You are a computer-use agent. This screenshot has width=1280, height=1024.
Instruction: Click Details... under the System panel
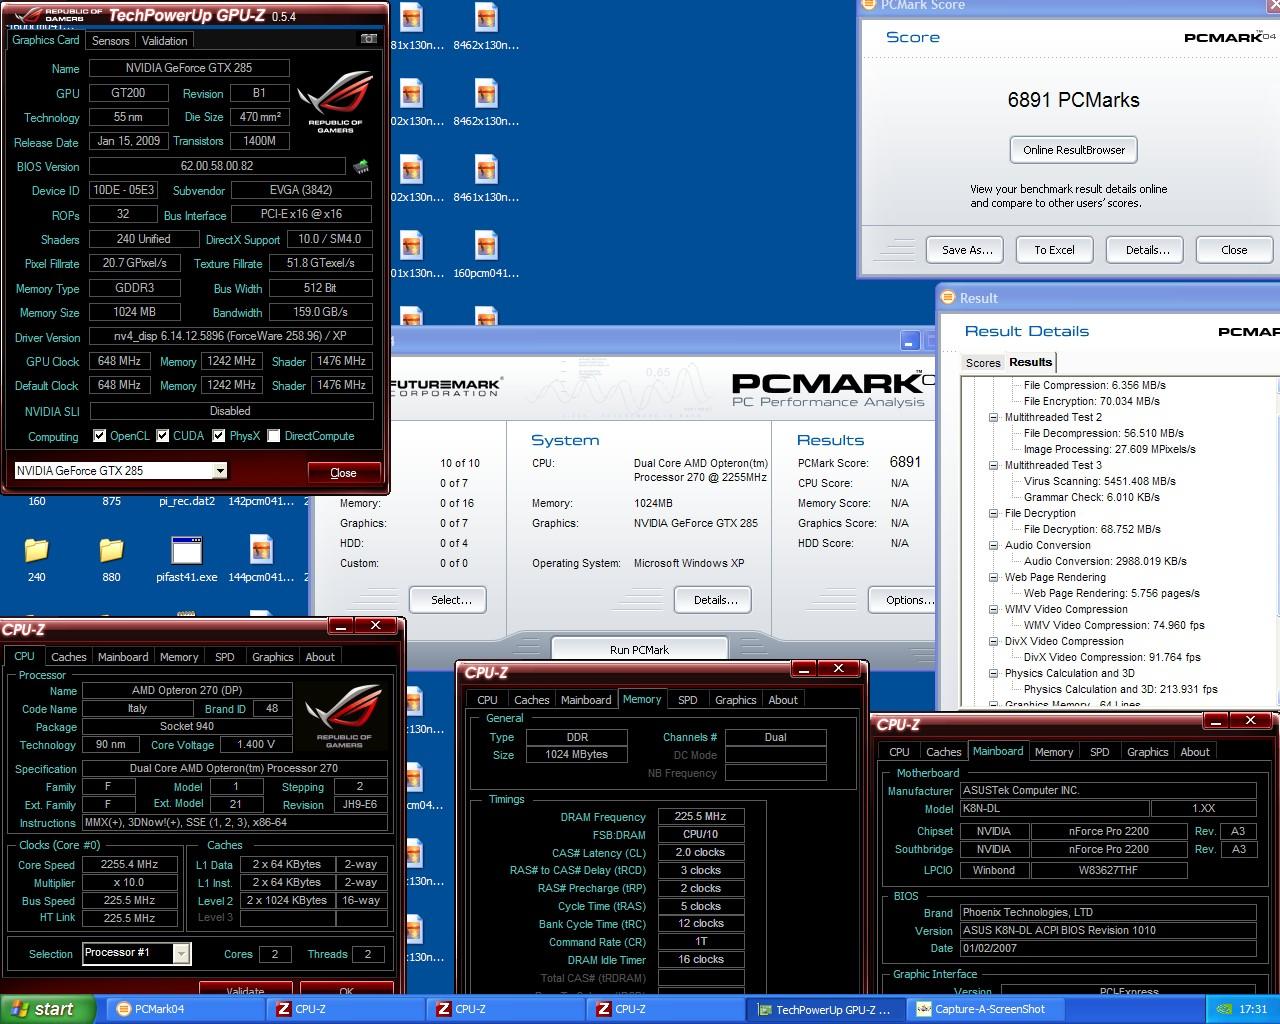point(714,600)
